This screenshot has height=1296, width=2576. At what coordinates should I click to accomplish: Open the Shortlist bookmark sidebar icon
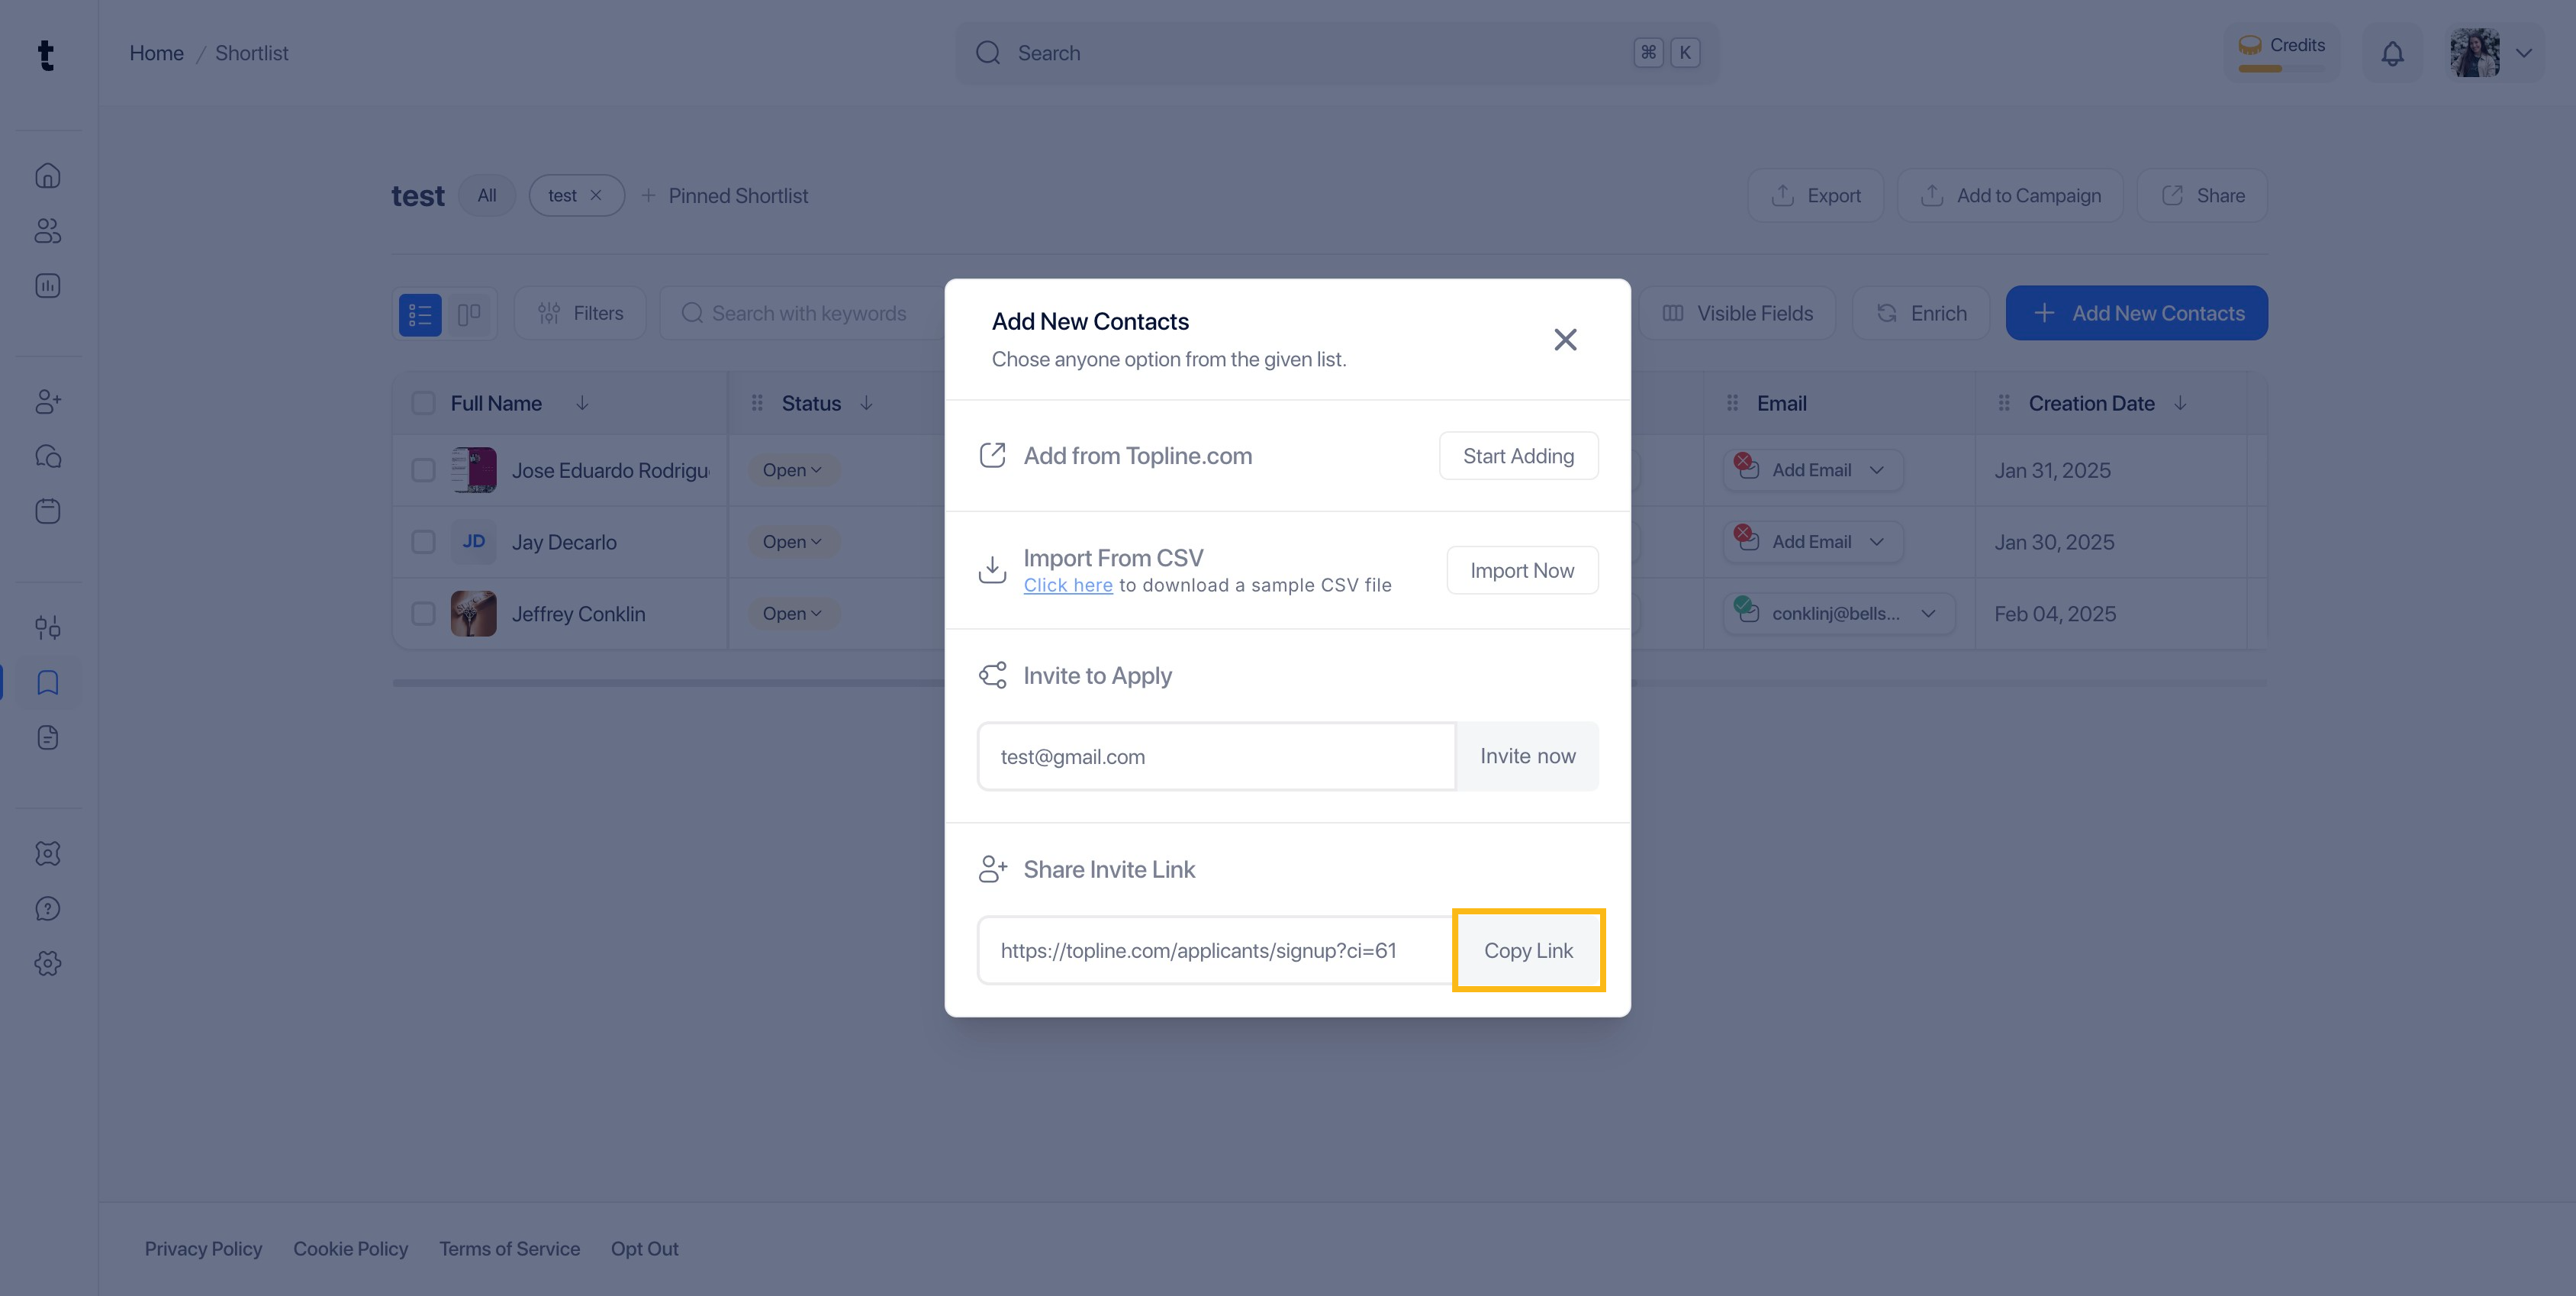pos(47,683)
